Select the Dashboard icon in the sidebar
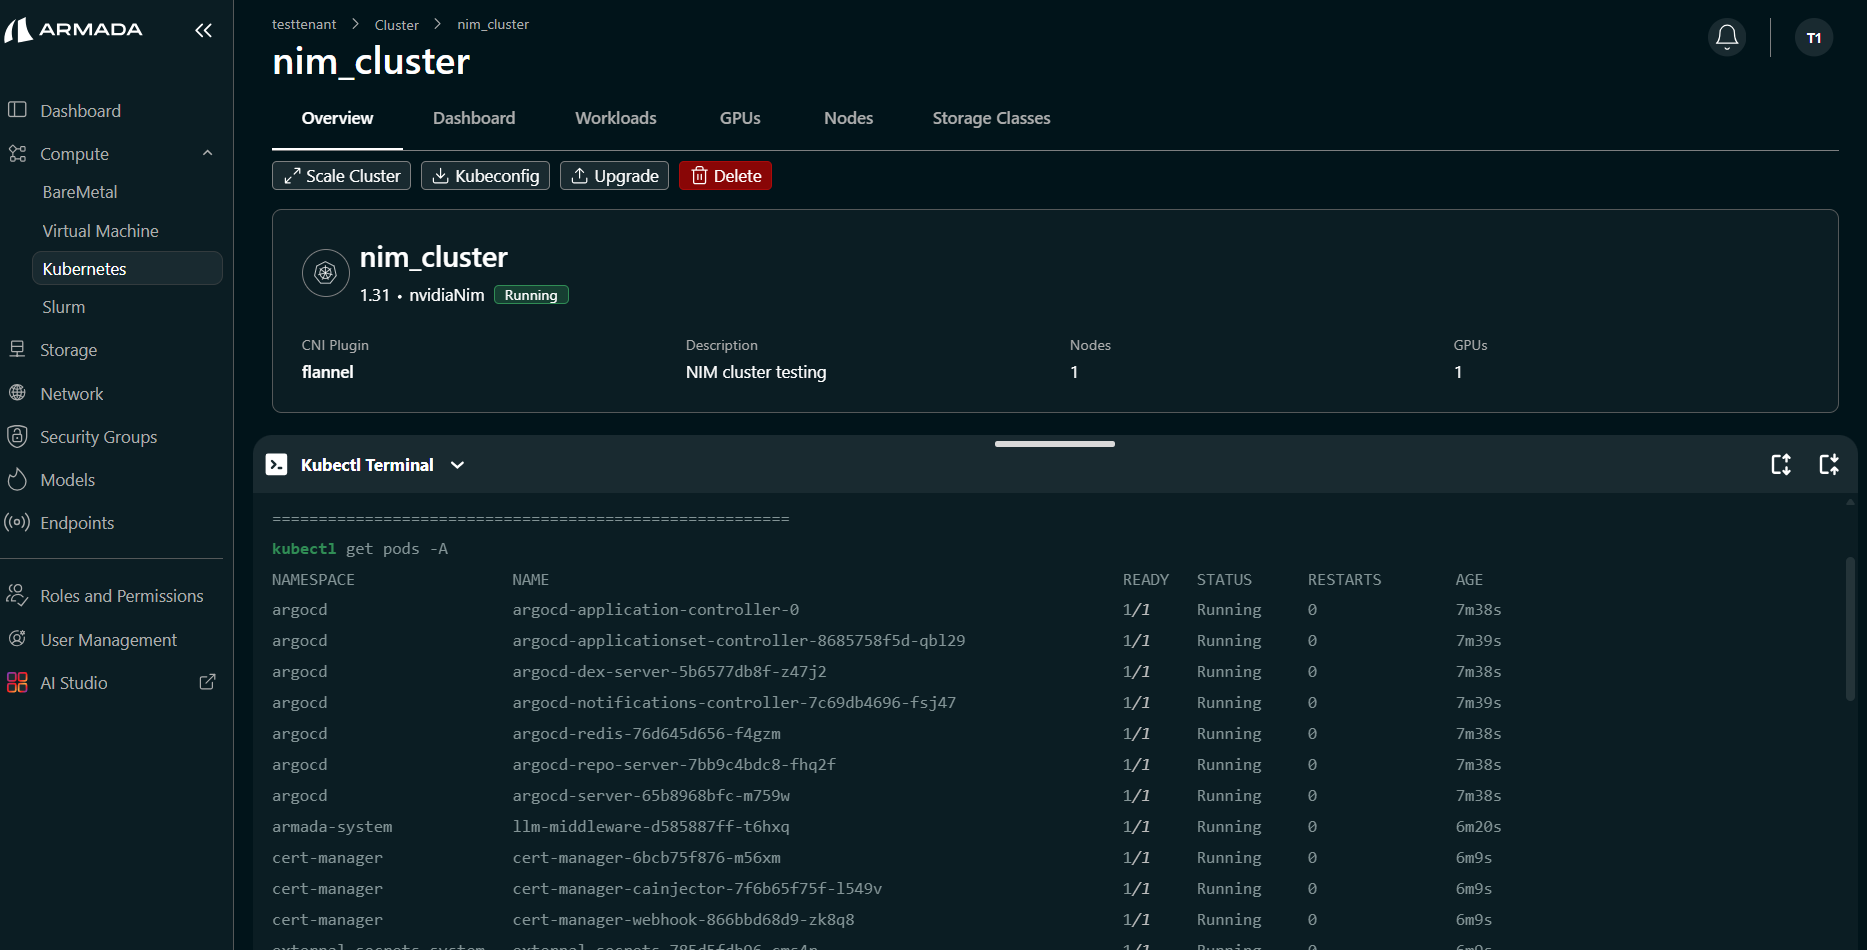The width and height of the screenshot is (1867, 950). [x=18, y=110]
